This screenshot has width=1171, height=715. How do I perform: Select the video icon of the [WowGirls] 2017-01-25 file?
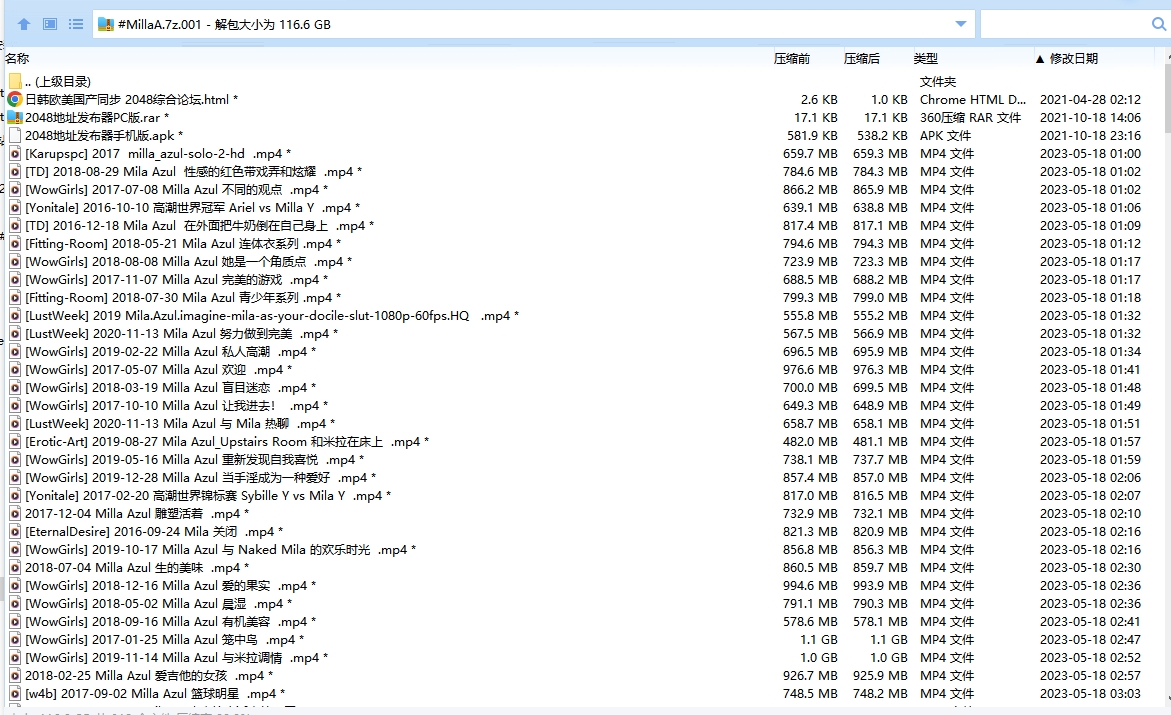pyautogui.click(x=15, y=640)
